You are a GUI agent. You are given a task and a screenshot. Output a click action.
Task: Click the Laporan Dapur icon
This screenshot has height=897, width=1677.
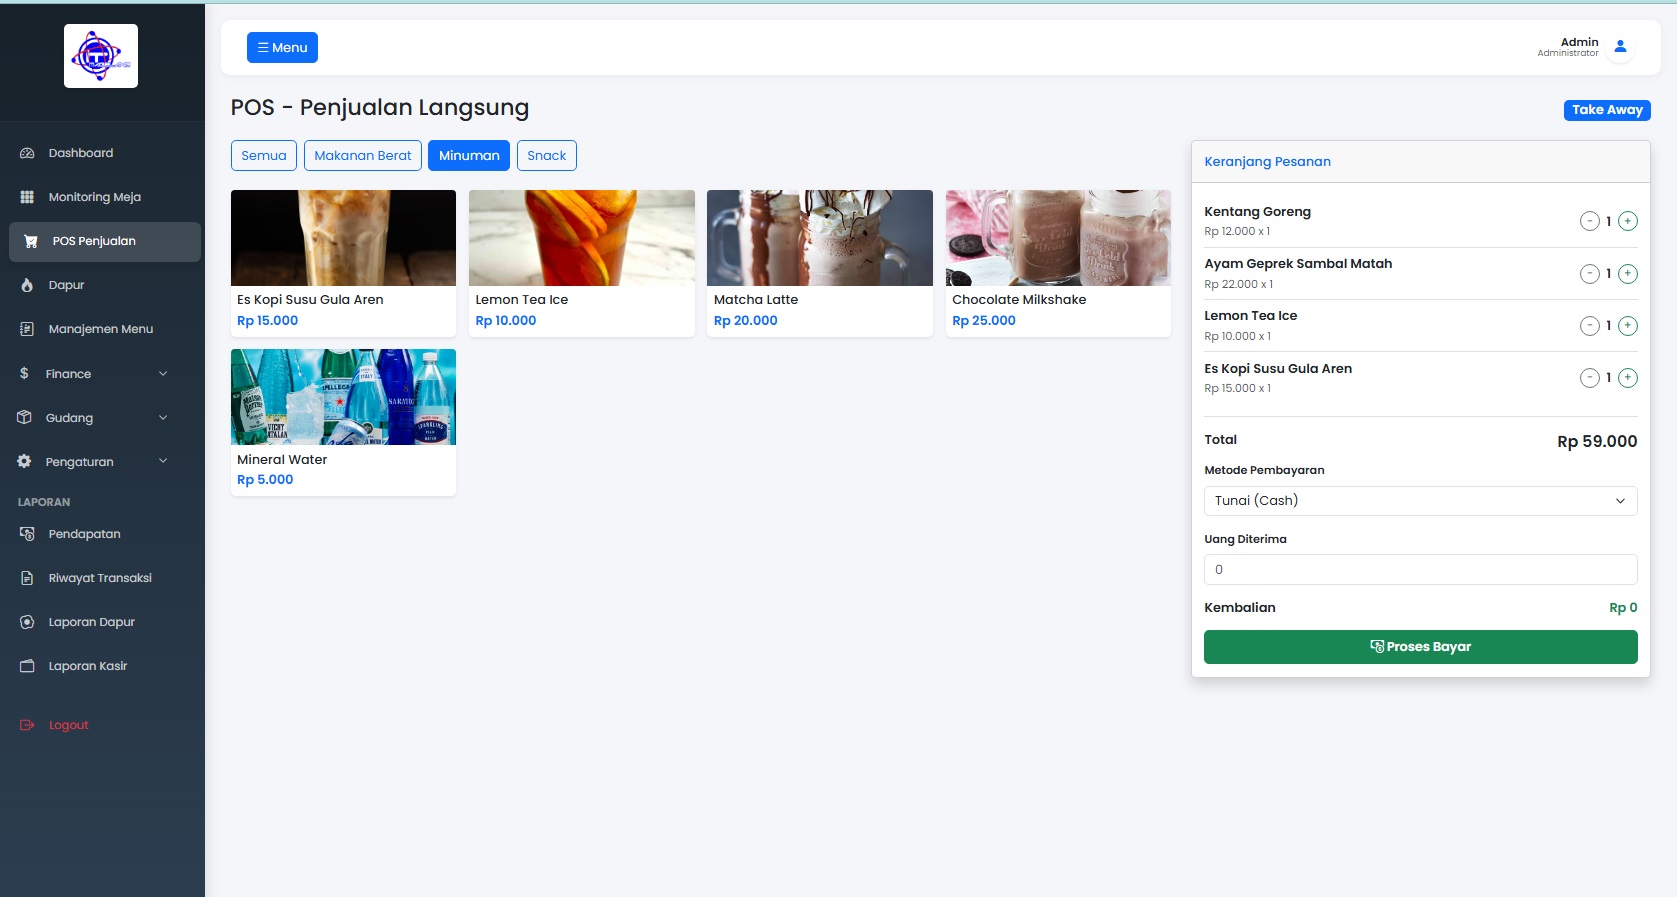point(27,622)
